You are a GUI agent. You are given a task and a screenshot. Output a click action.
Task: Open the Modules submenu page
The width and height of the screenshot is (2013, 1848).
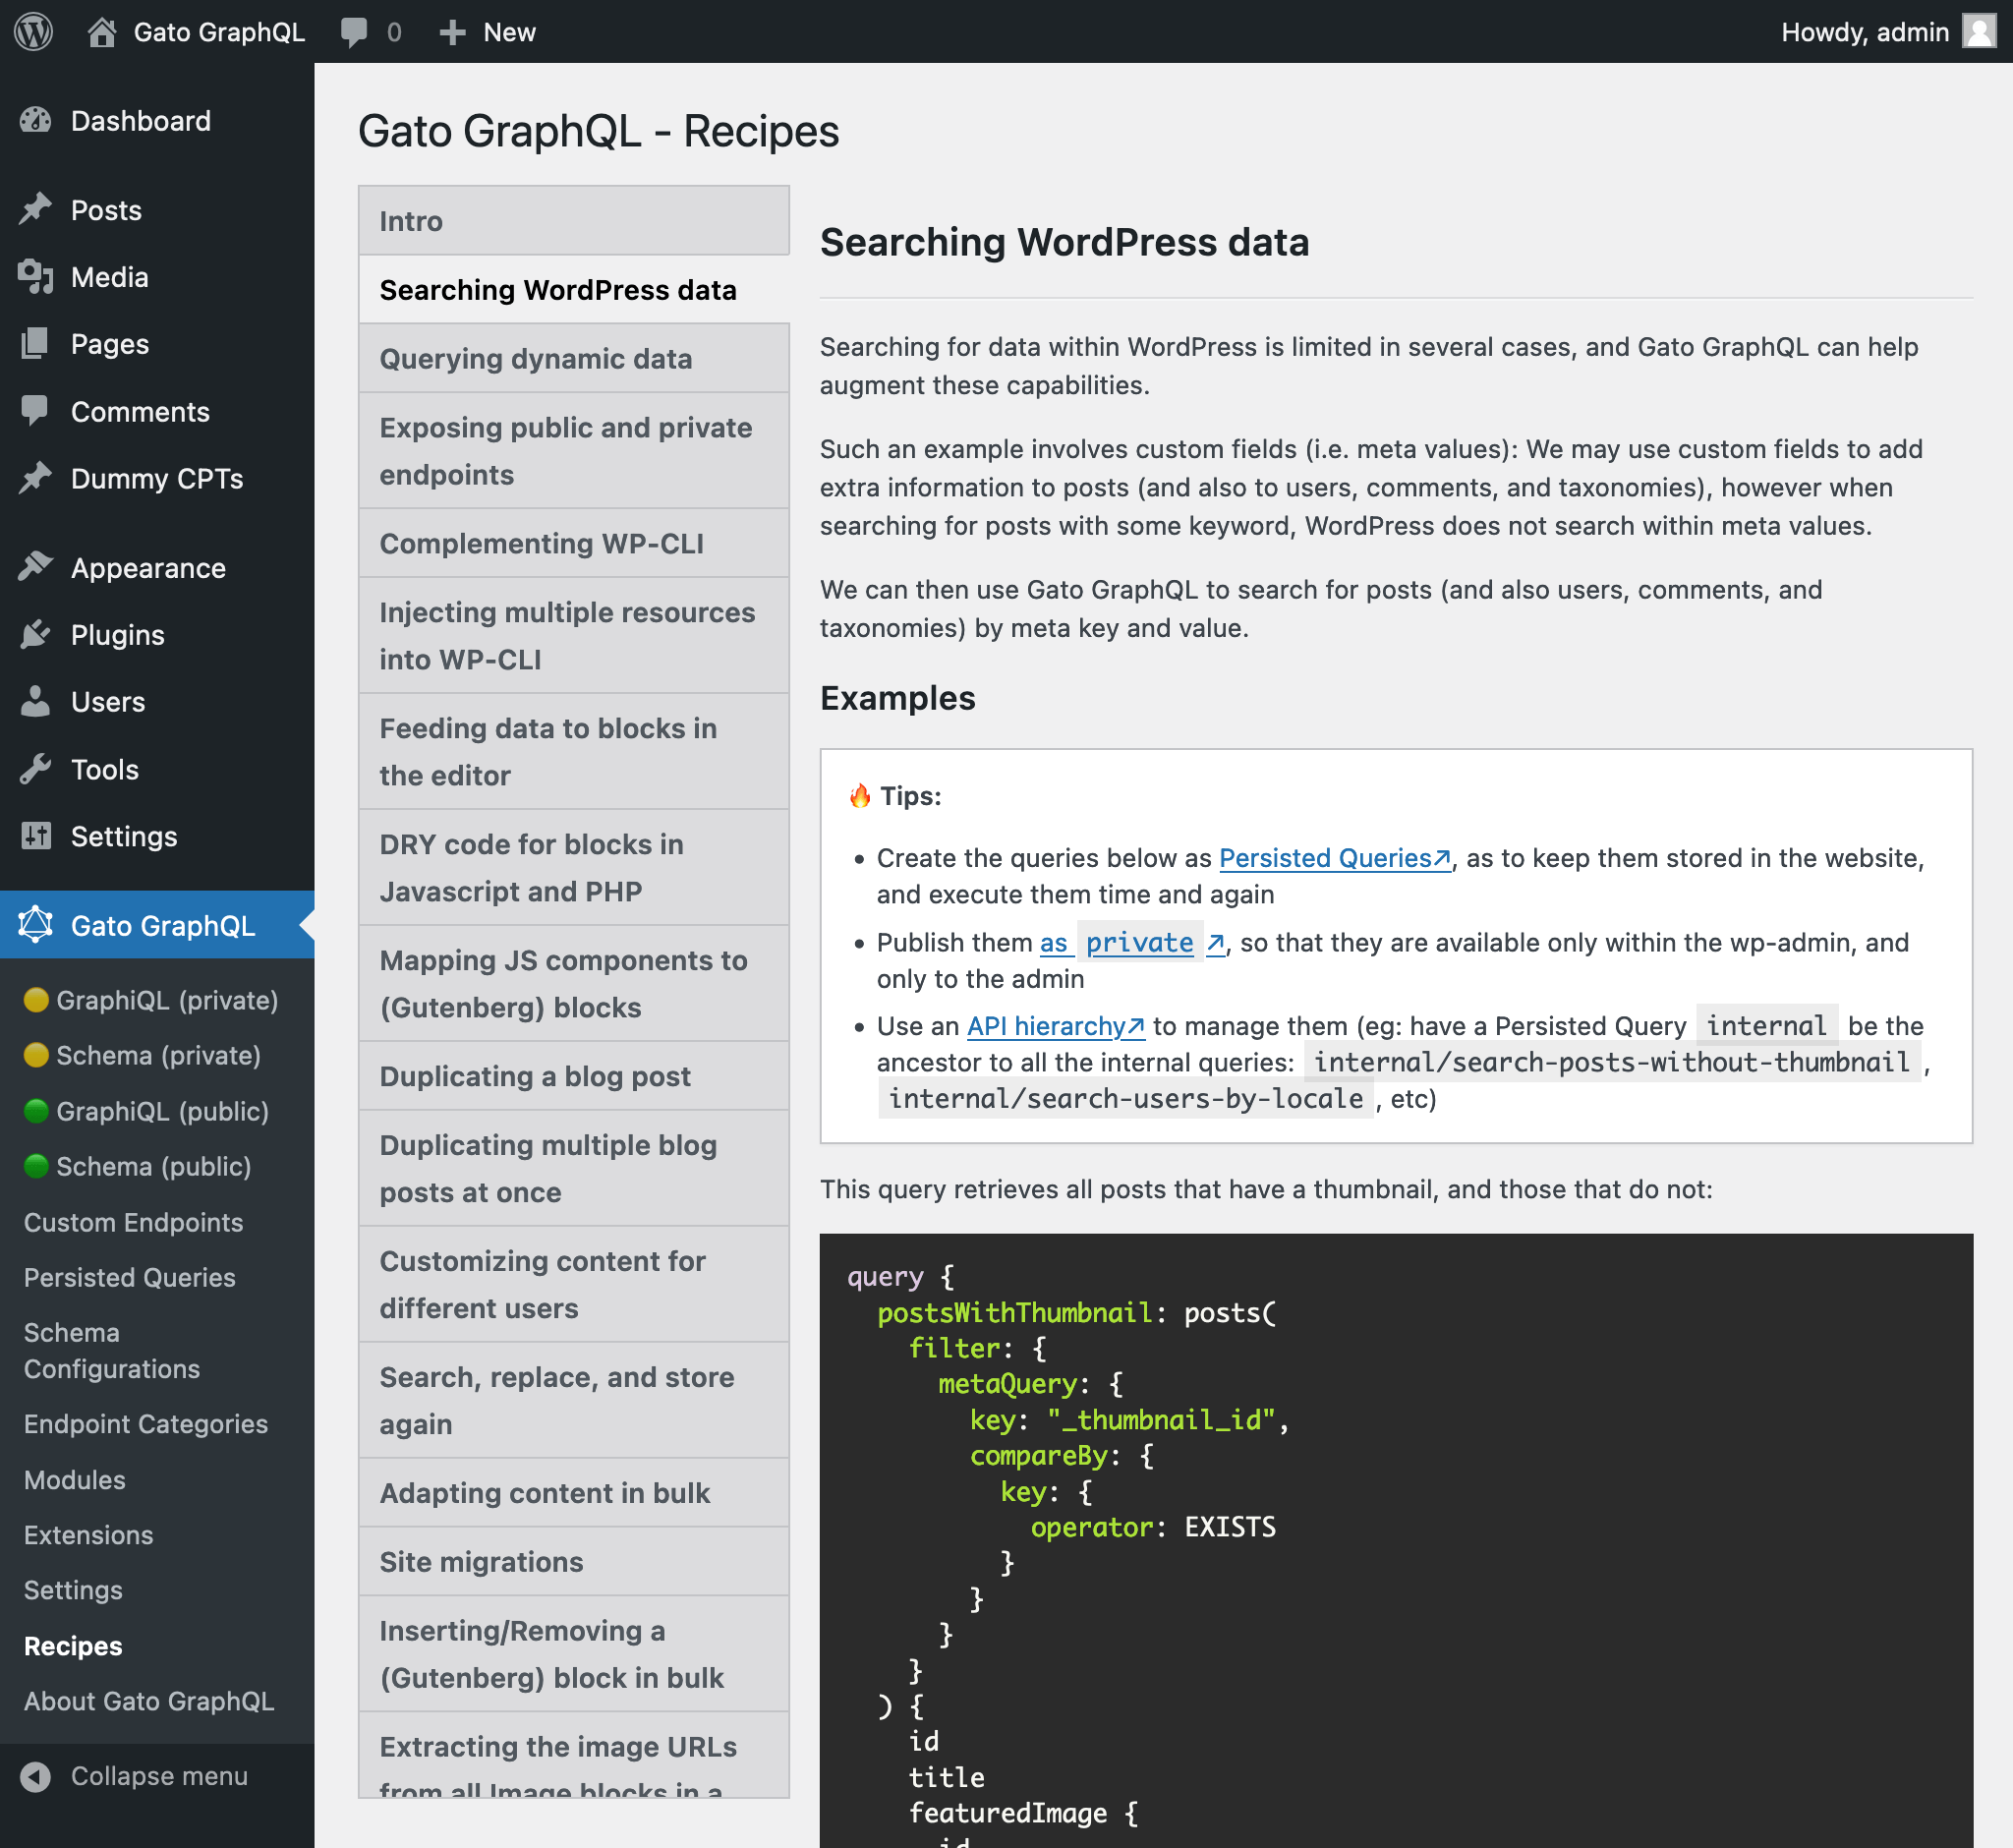[x=75, y=1480]
